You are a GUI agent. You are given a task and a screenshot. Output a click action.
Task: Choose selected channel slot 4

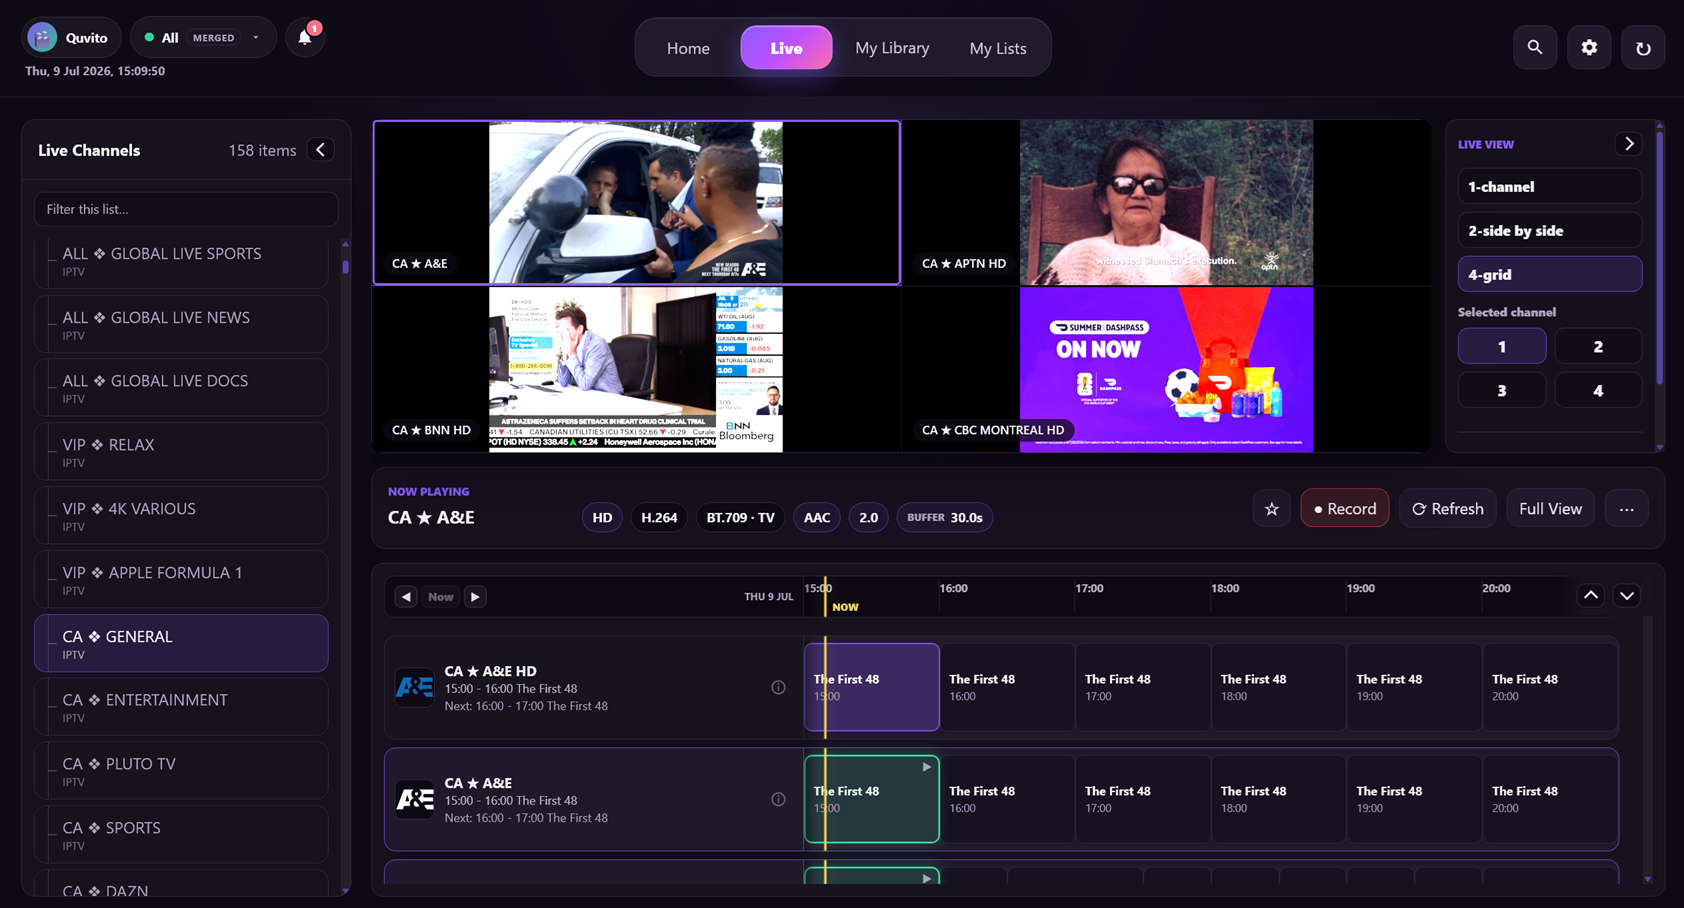pos(1598,391)
